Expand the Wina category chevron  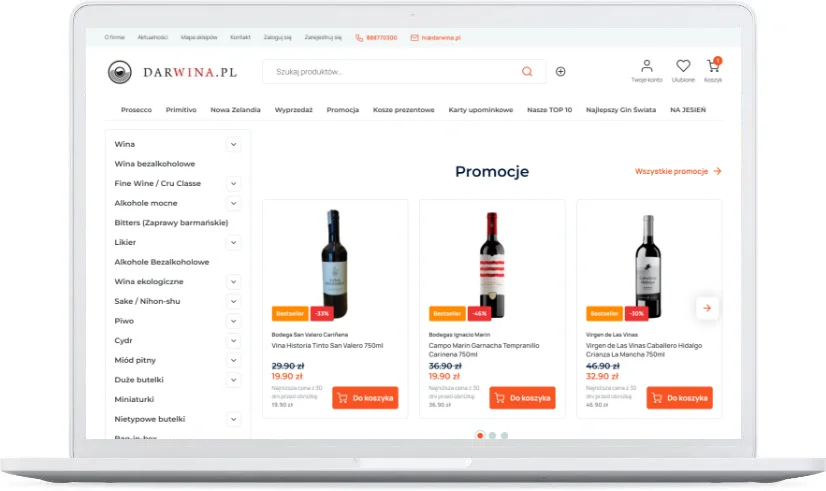233,144
